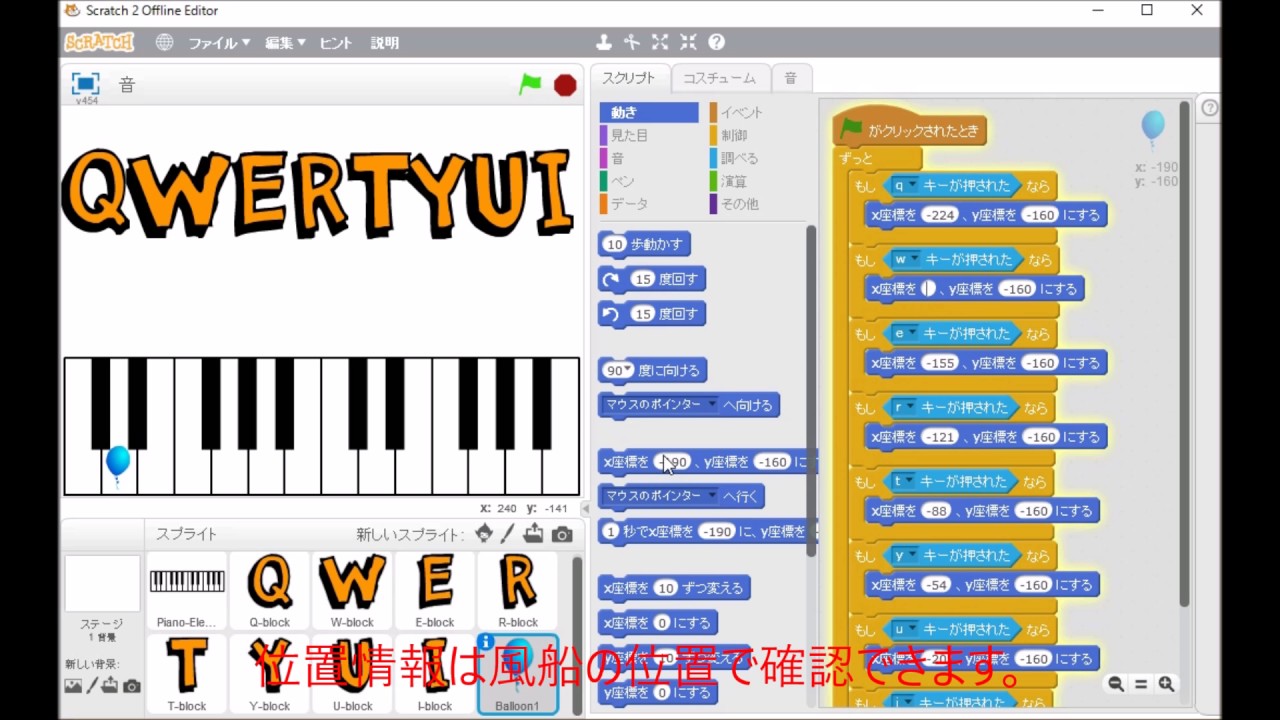The image size is (1280, 720).
Task: Open the e key dropdown in script
Action: click(912, 334)
